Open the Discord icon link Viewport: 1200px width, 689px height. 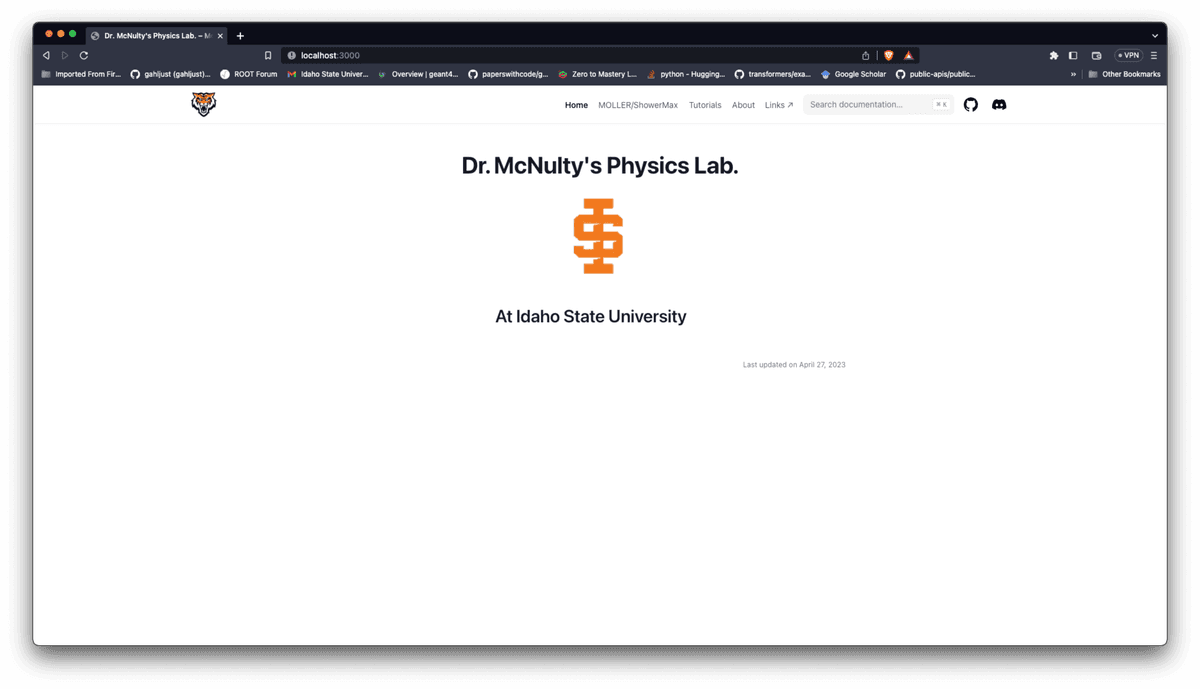point(998,104)
